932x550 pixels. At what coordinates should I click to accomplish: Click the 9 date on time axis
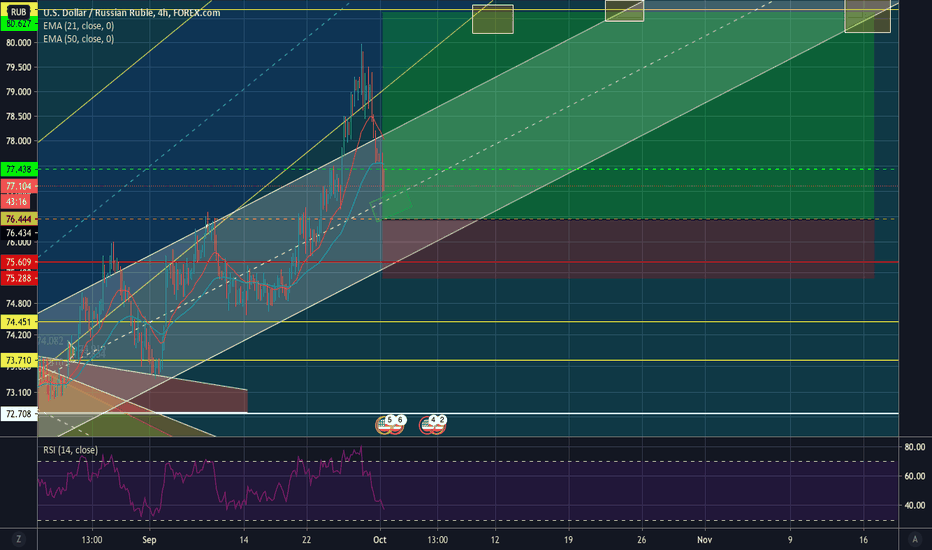coord(790,539)
